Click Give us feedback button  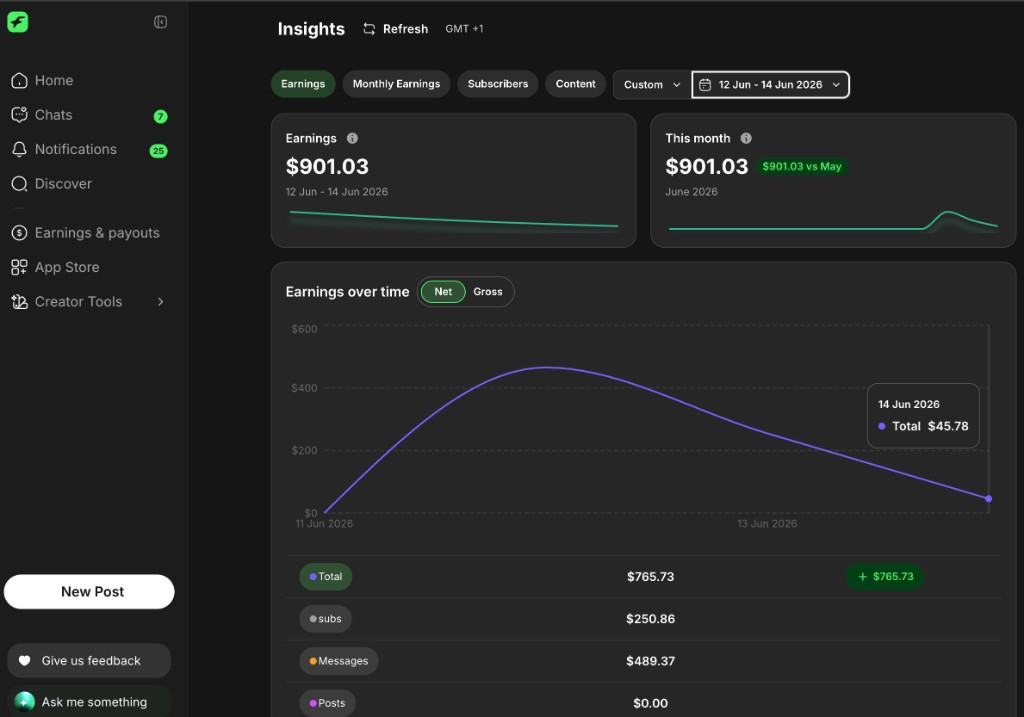tap(89, 660)
